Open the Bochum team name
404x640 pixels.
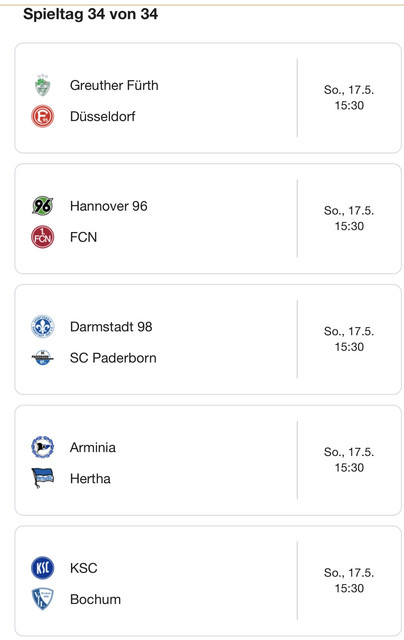click(95, 599)
